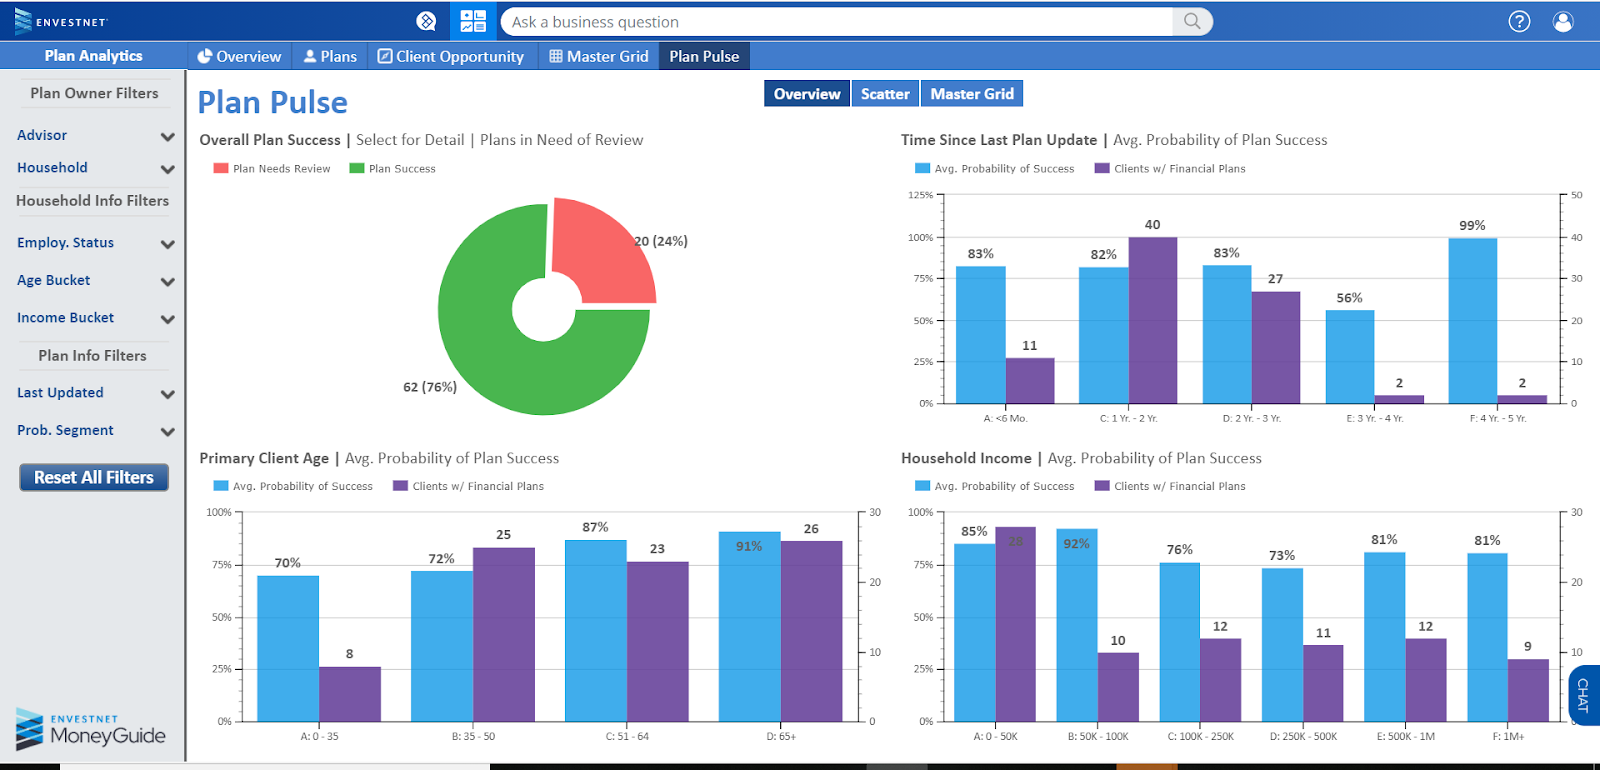Click the purple 9 bar for income F: 1M+
Viewport: 1600px width, 770px height.
point(1528,691)
